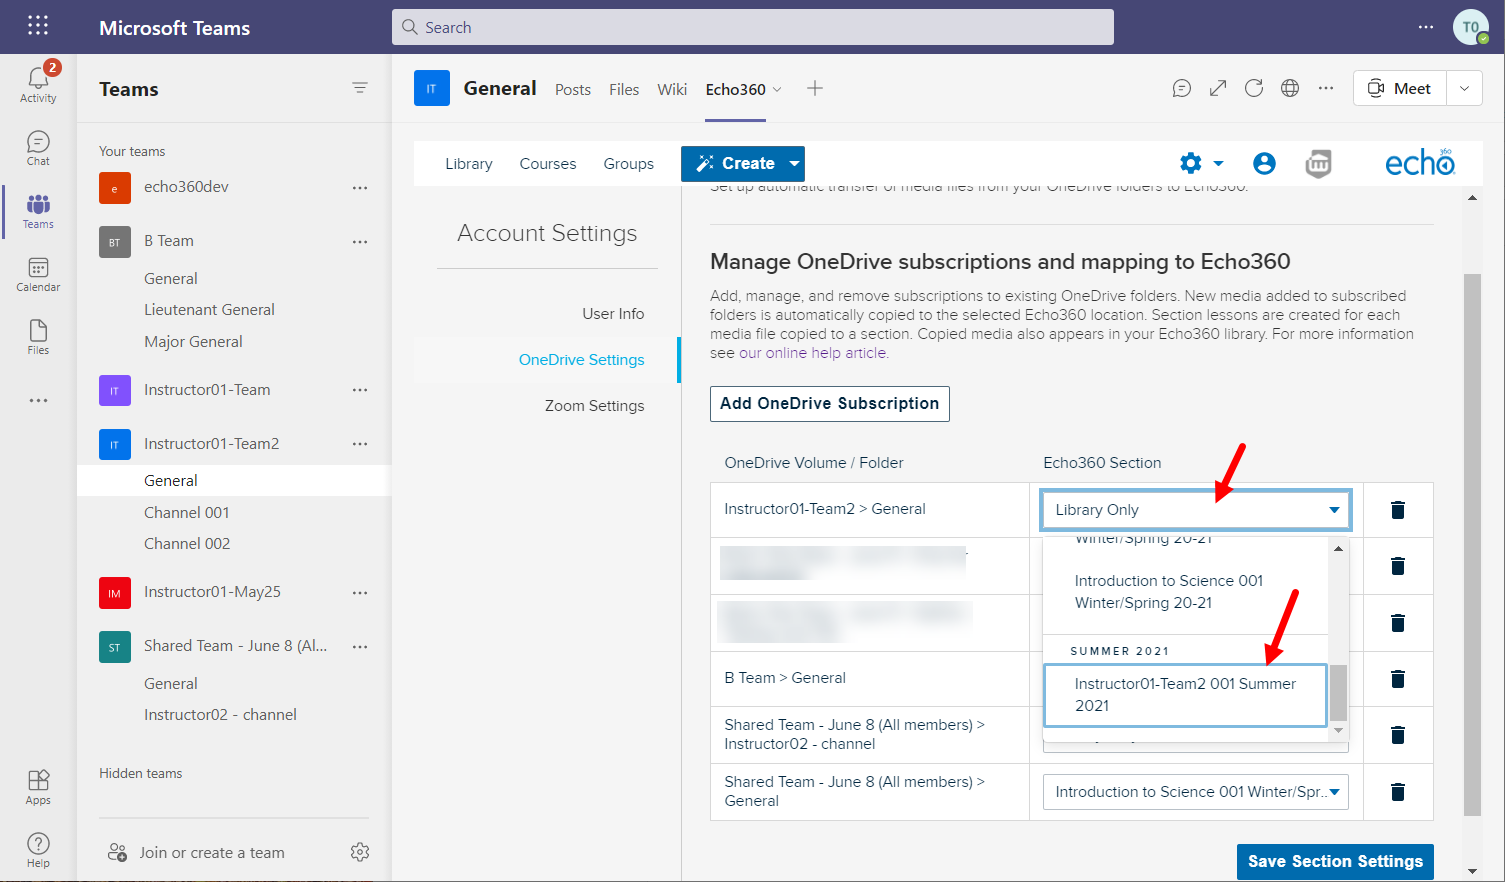1505x882 pixels.
Task: Open Zoom Settings page
Action: point(594,406)
